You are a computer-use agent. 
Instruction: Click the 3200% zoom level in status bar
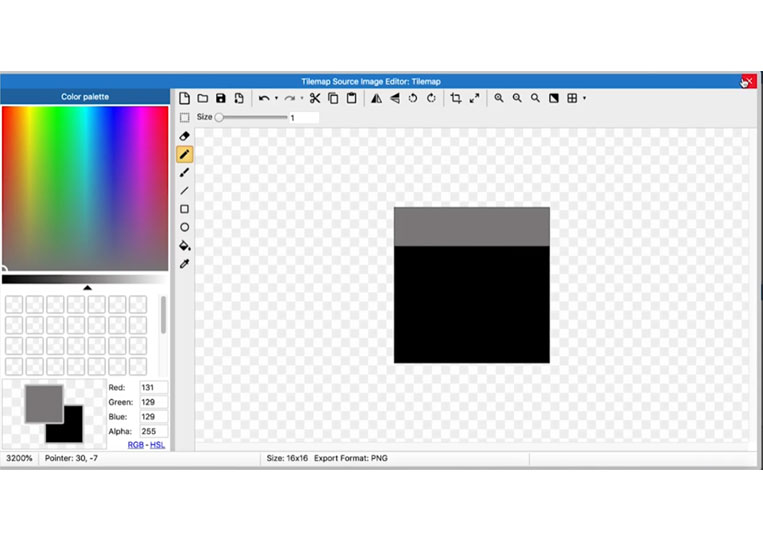click(19, 458)
